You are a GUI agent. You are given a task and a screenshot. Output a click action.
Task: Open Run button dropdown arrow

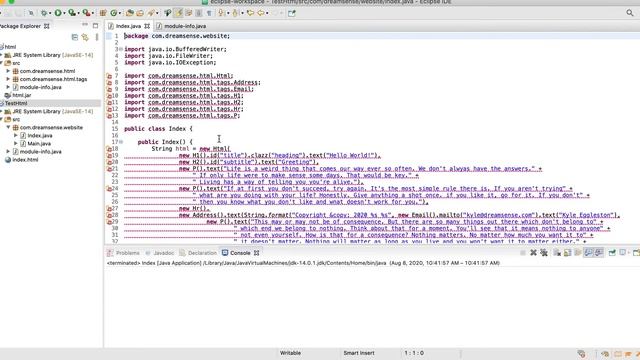coord(64,13)
